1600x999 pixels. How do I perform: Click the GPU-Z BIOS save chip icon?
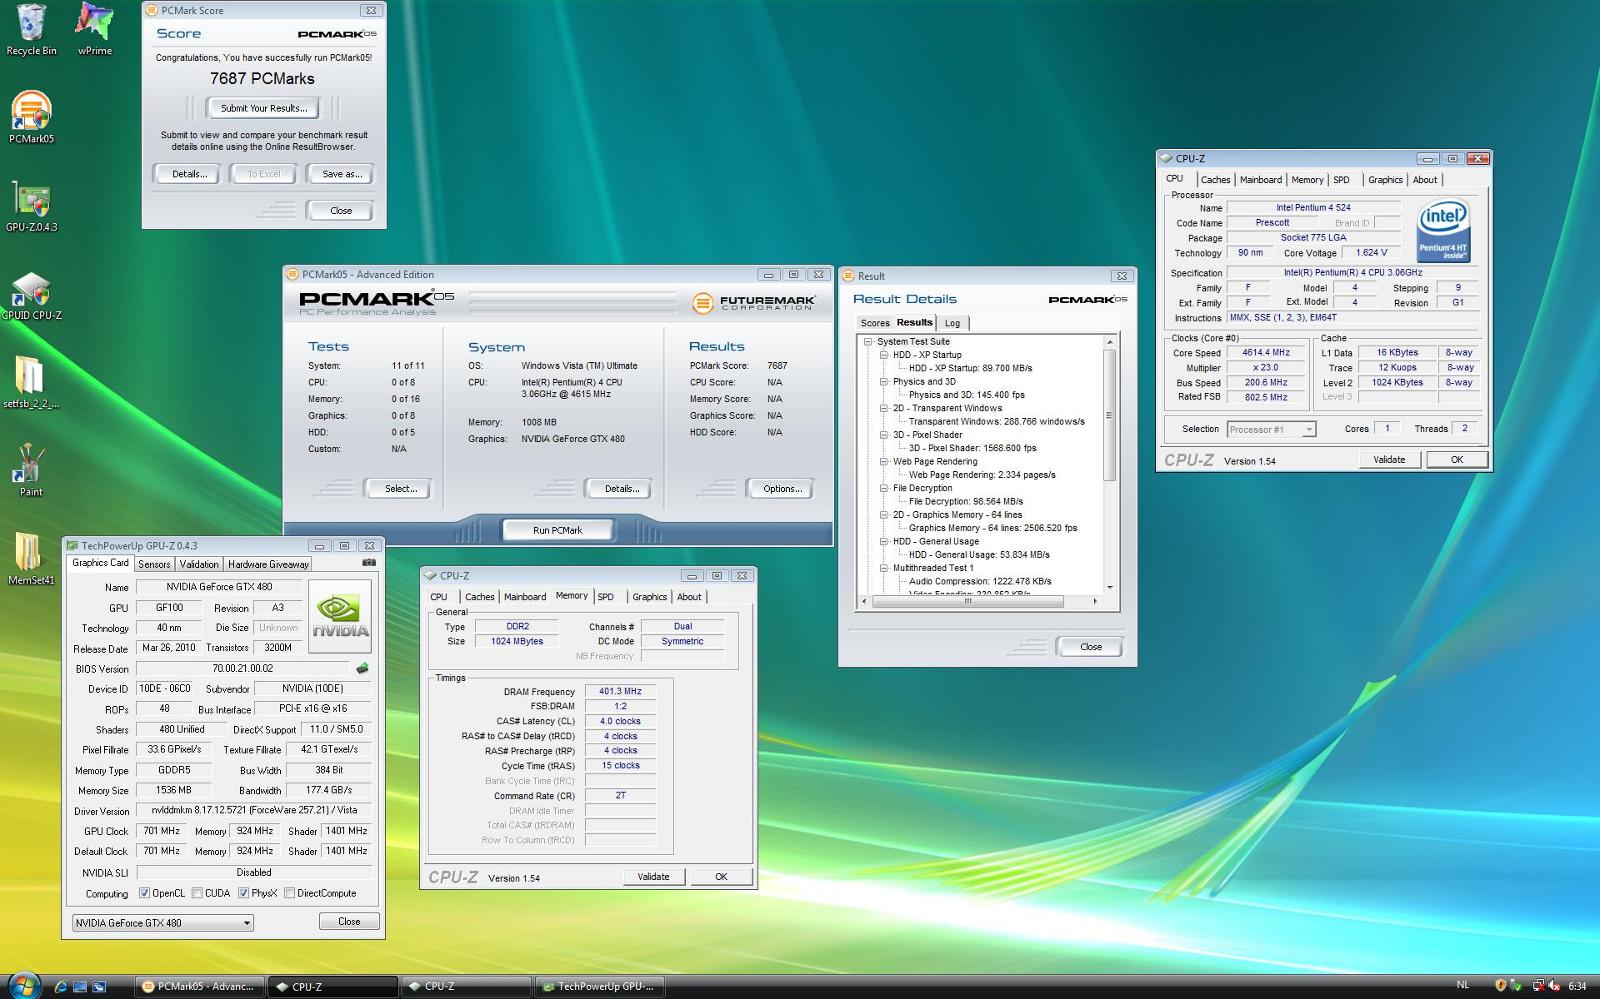[x=362, y=668]
